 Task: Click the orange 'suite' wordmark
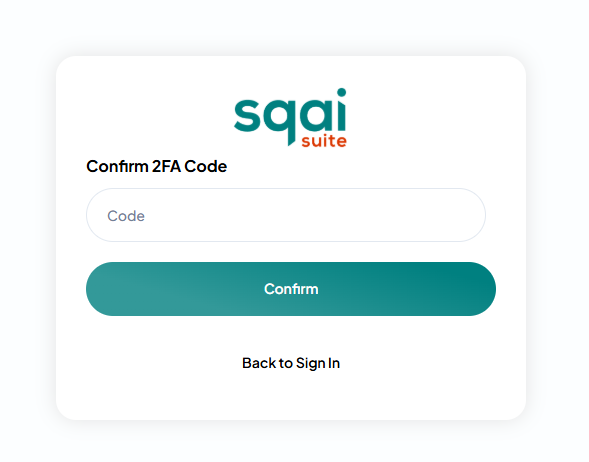324,141
